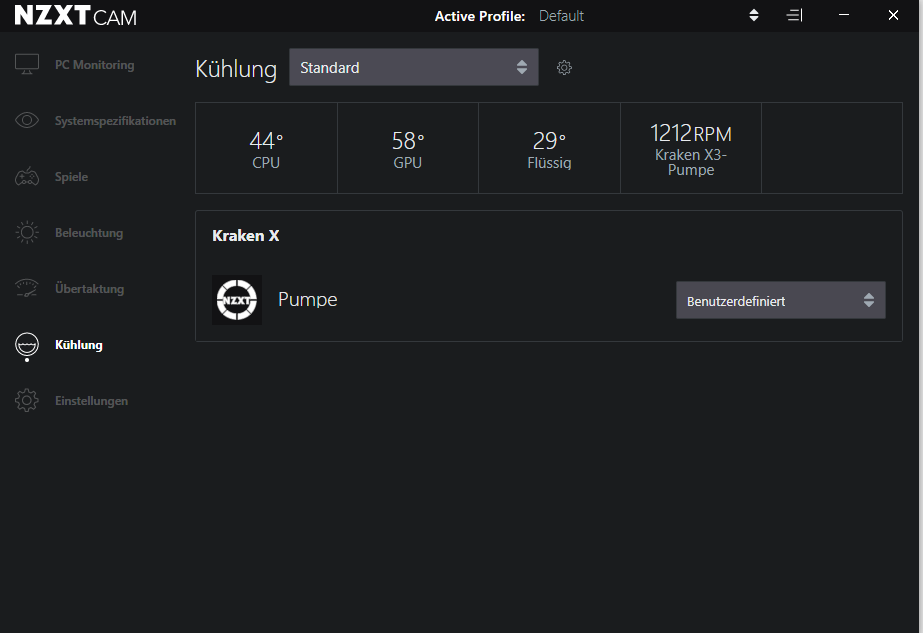Click the NZXT pump logo thumbnail
This screenshot has height=633, width=923.
click(x=237, y=300)
